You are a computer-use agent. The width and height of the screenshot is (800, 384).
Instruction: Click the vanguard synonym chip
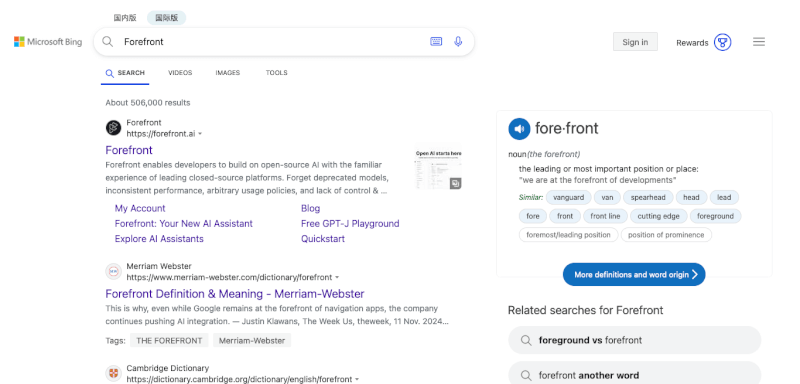coord(568,197)
